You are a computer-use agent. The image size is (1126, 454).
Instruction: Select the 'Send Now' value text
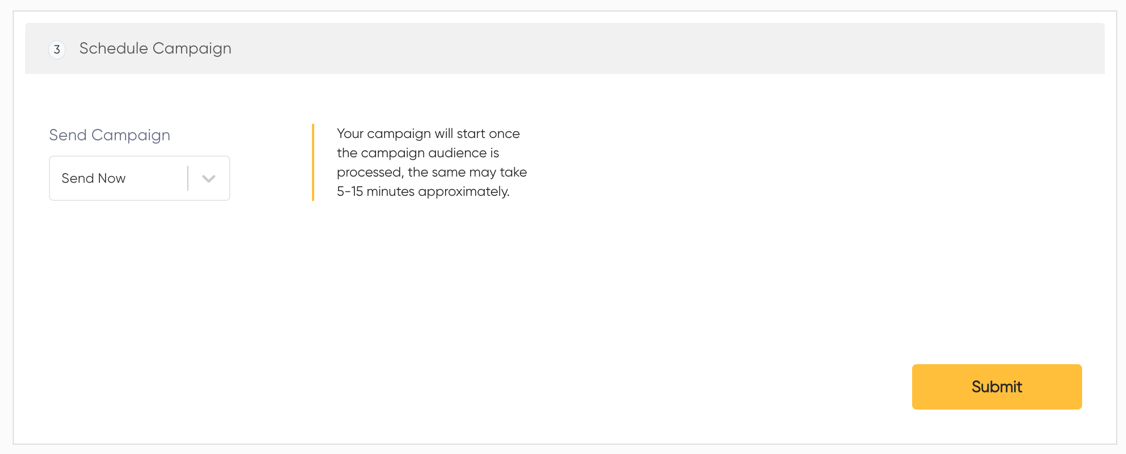pos(93,178)
